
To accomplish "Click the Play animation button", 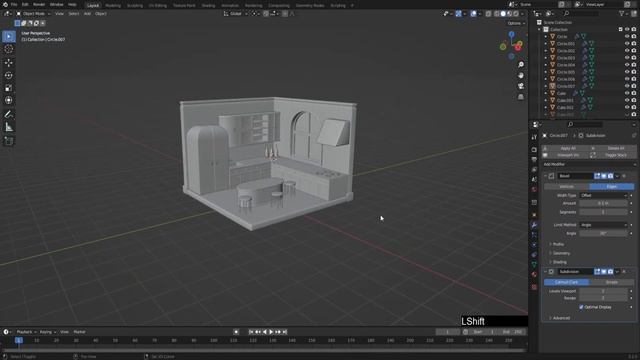I will tap(271, 332).
